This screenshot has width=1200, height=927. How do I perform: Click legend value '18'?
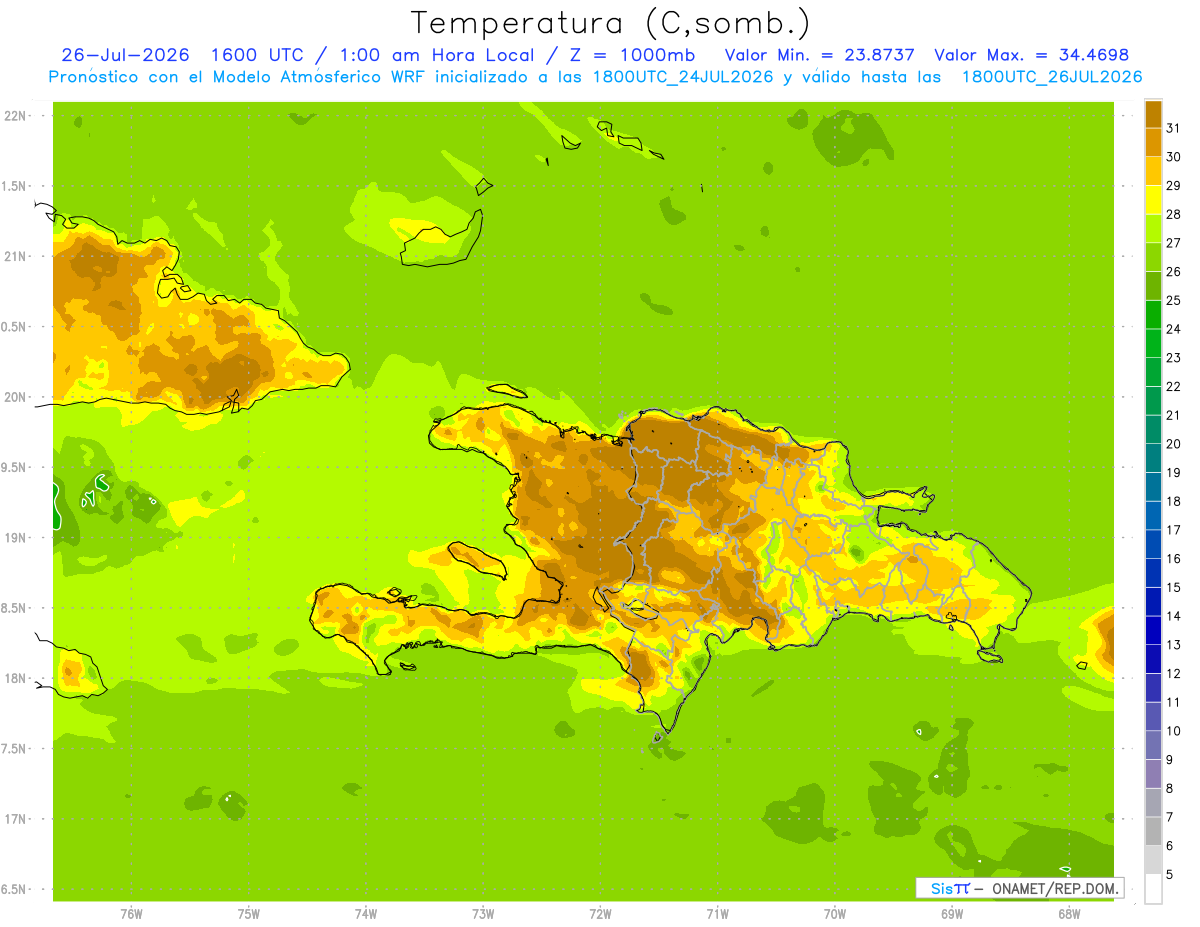[1174, 502]
